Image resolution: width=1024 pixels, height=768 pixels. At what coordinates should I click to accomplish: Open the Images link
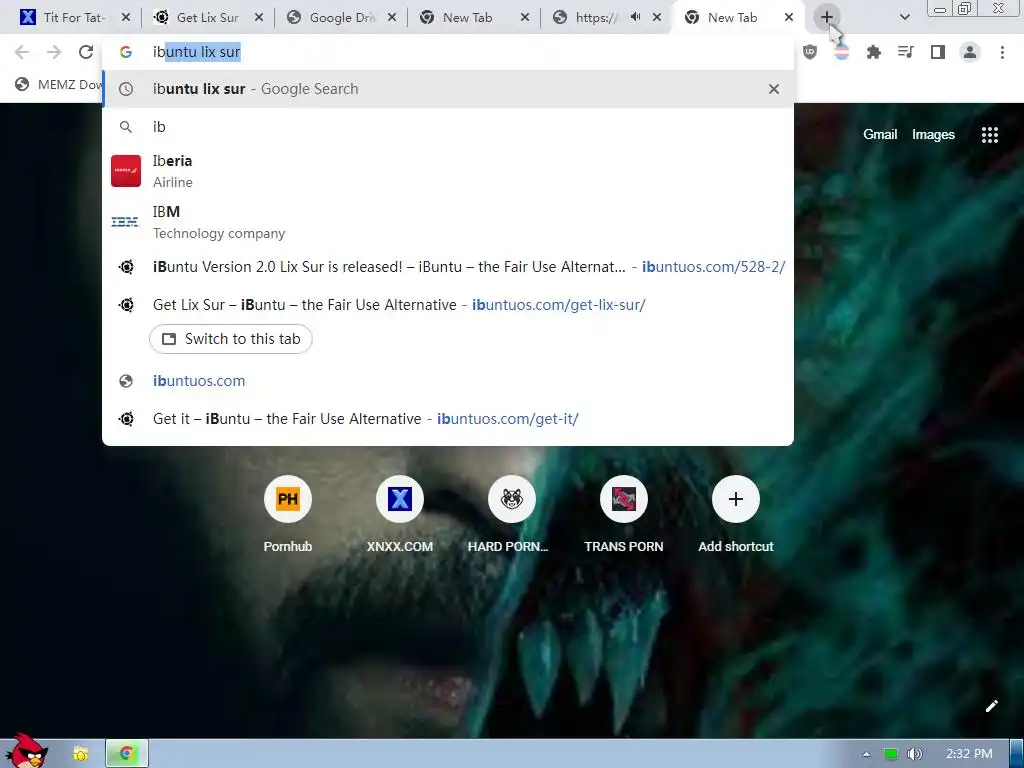pyautogui.click(x=933, y=135)
